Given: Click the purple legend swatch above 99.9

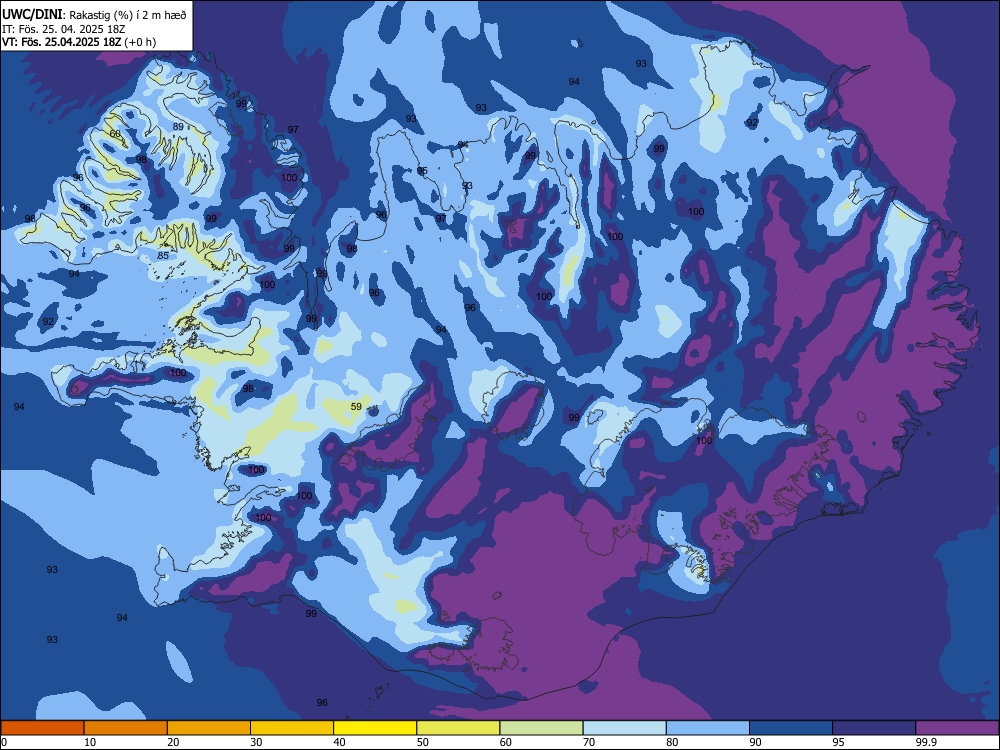Looking at the screenshot, I should [957, 728].
